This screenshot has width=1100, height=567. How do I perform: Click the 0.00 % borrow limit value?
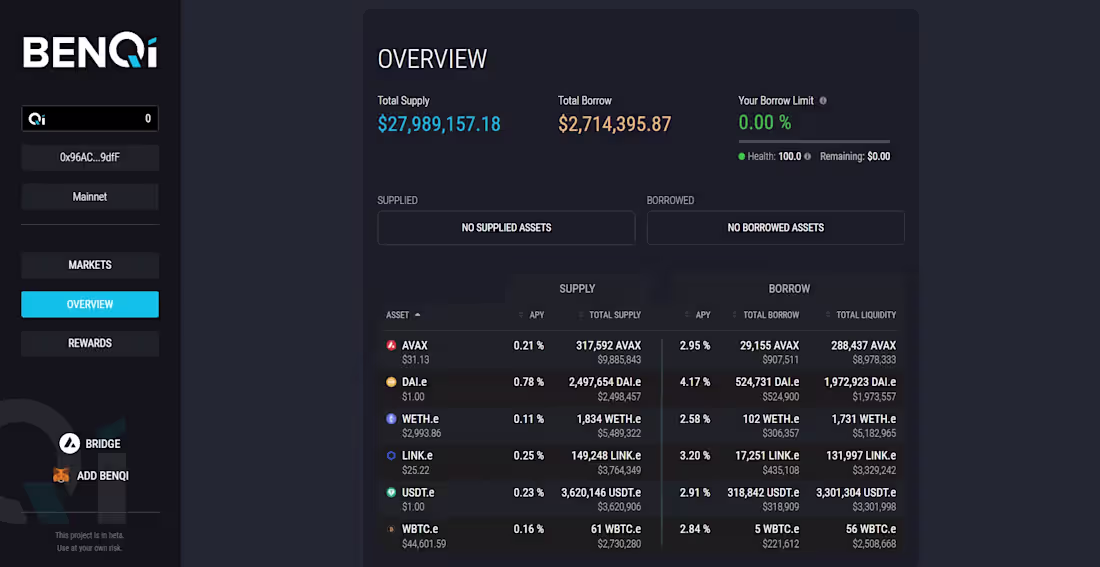[x=765, y=123]
